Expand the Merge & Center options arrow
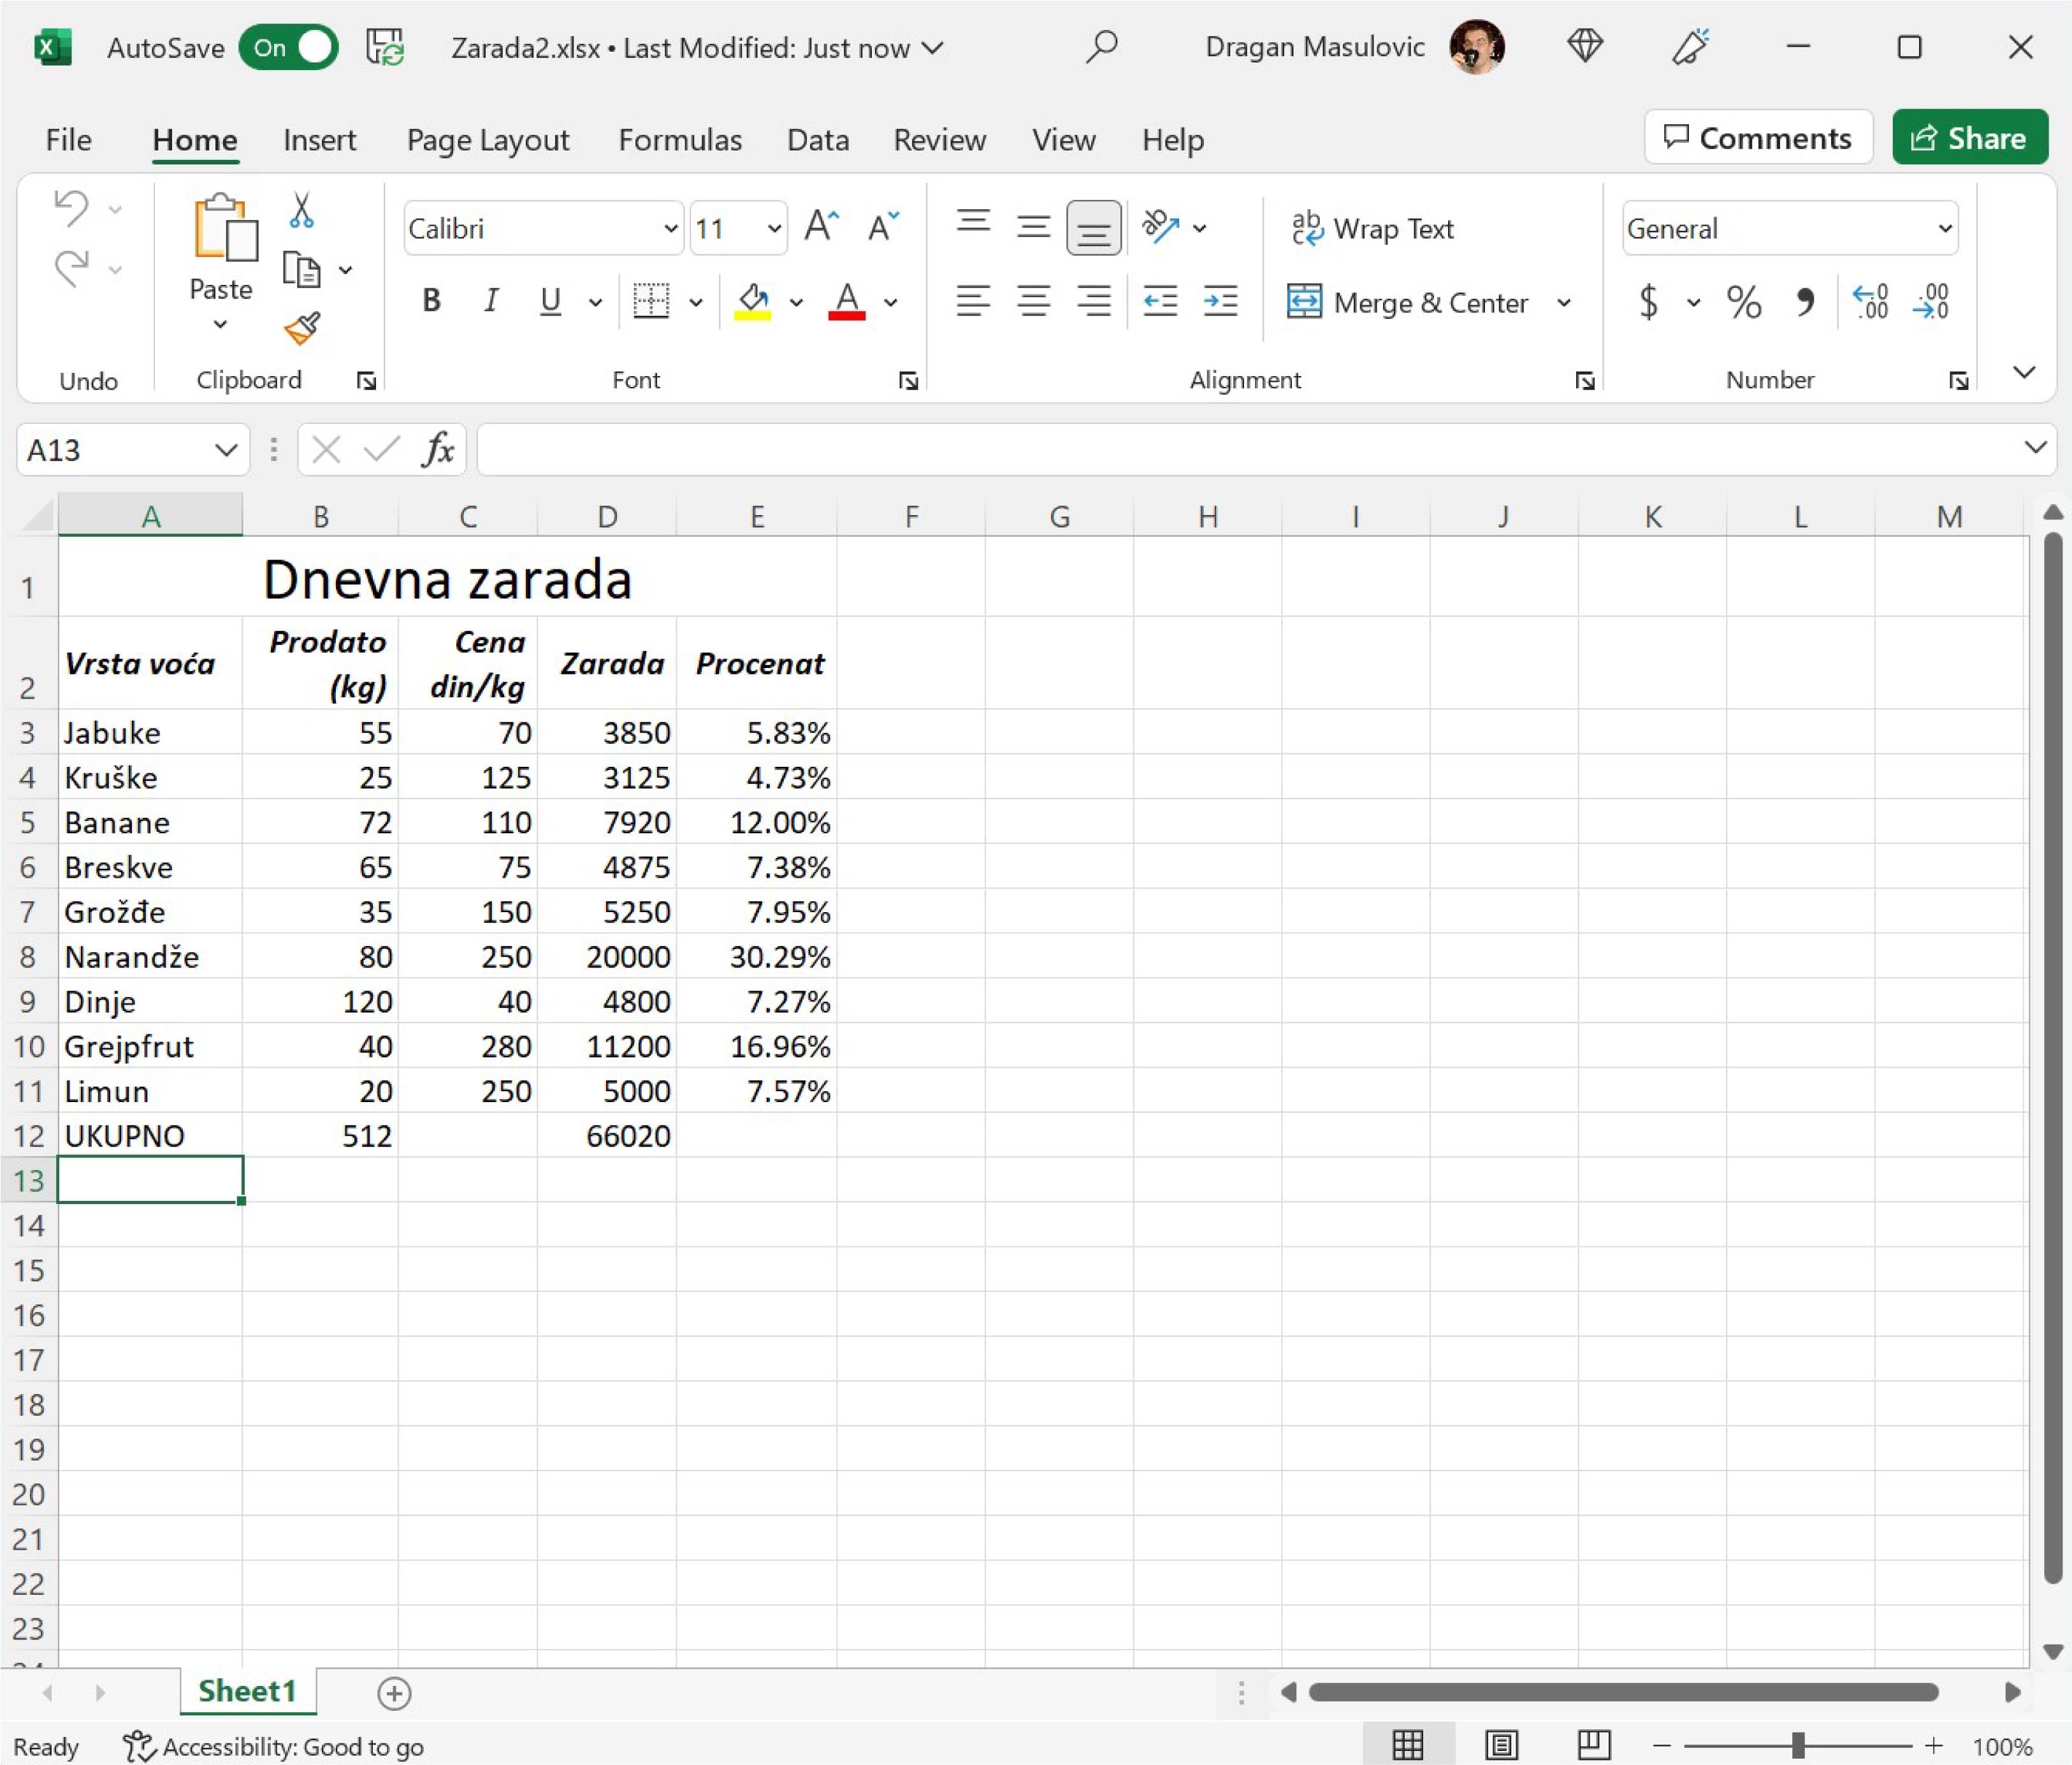This screenshot has width=2072, height=1765. coord(1564,303)
